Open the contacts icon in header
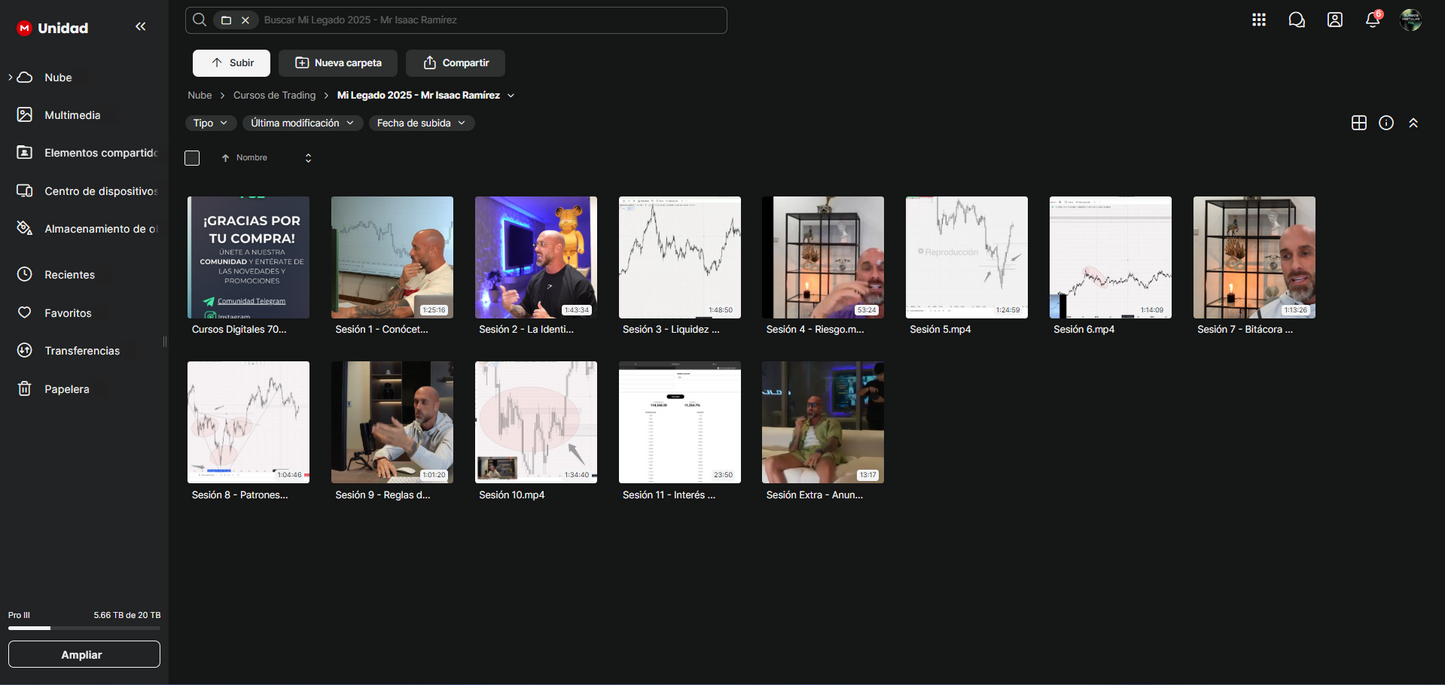 pyautogui.click(x=1334, y=20)
